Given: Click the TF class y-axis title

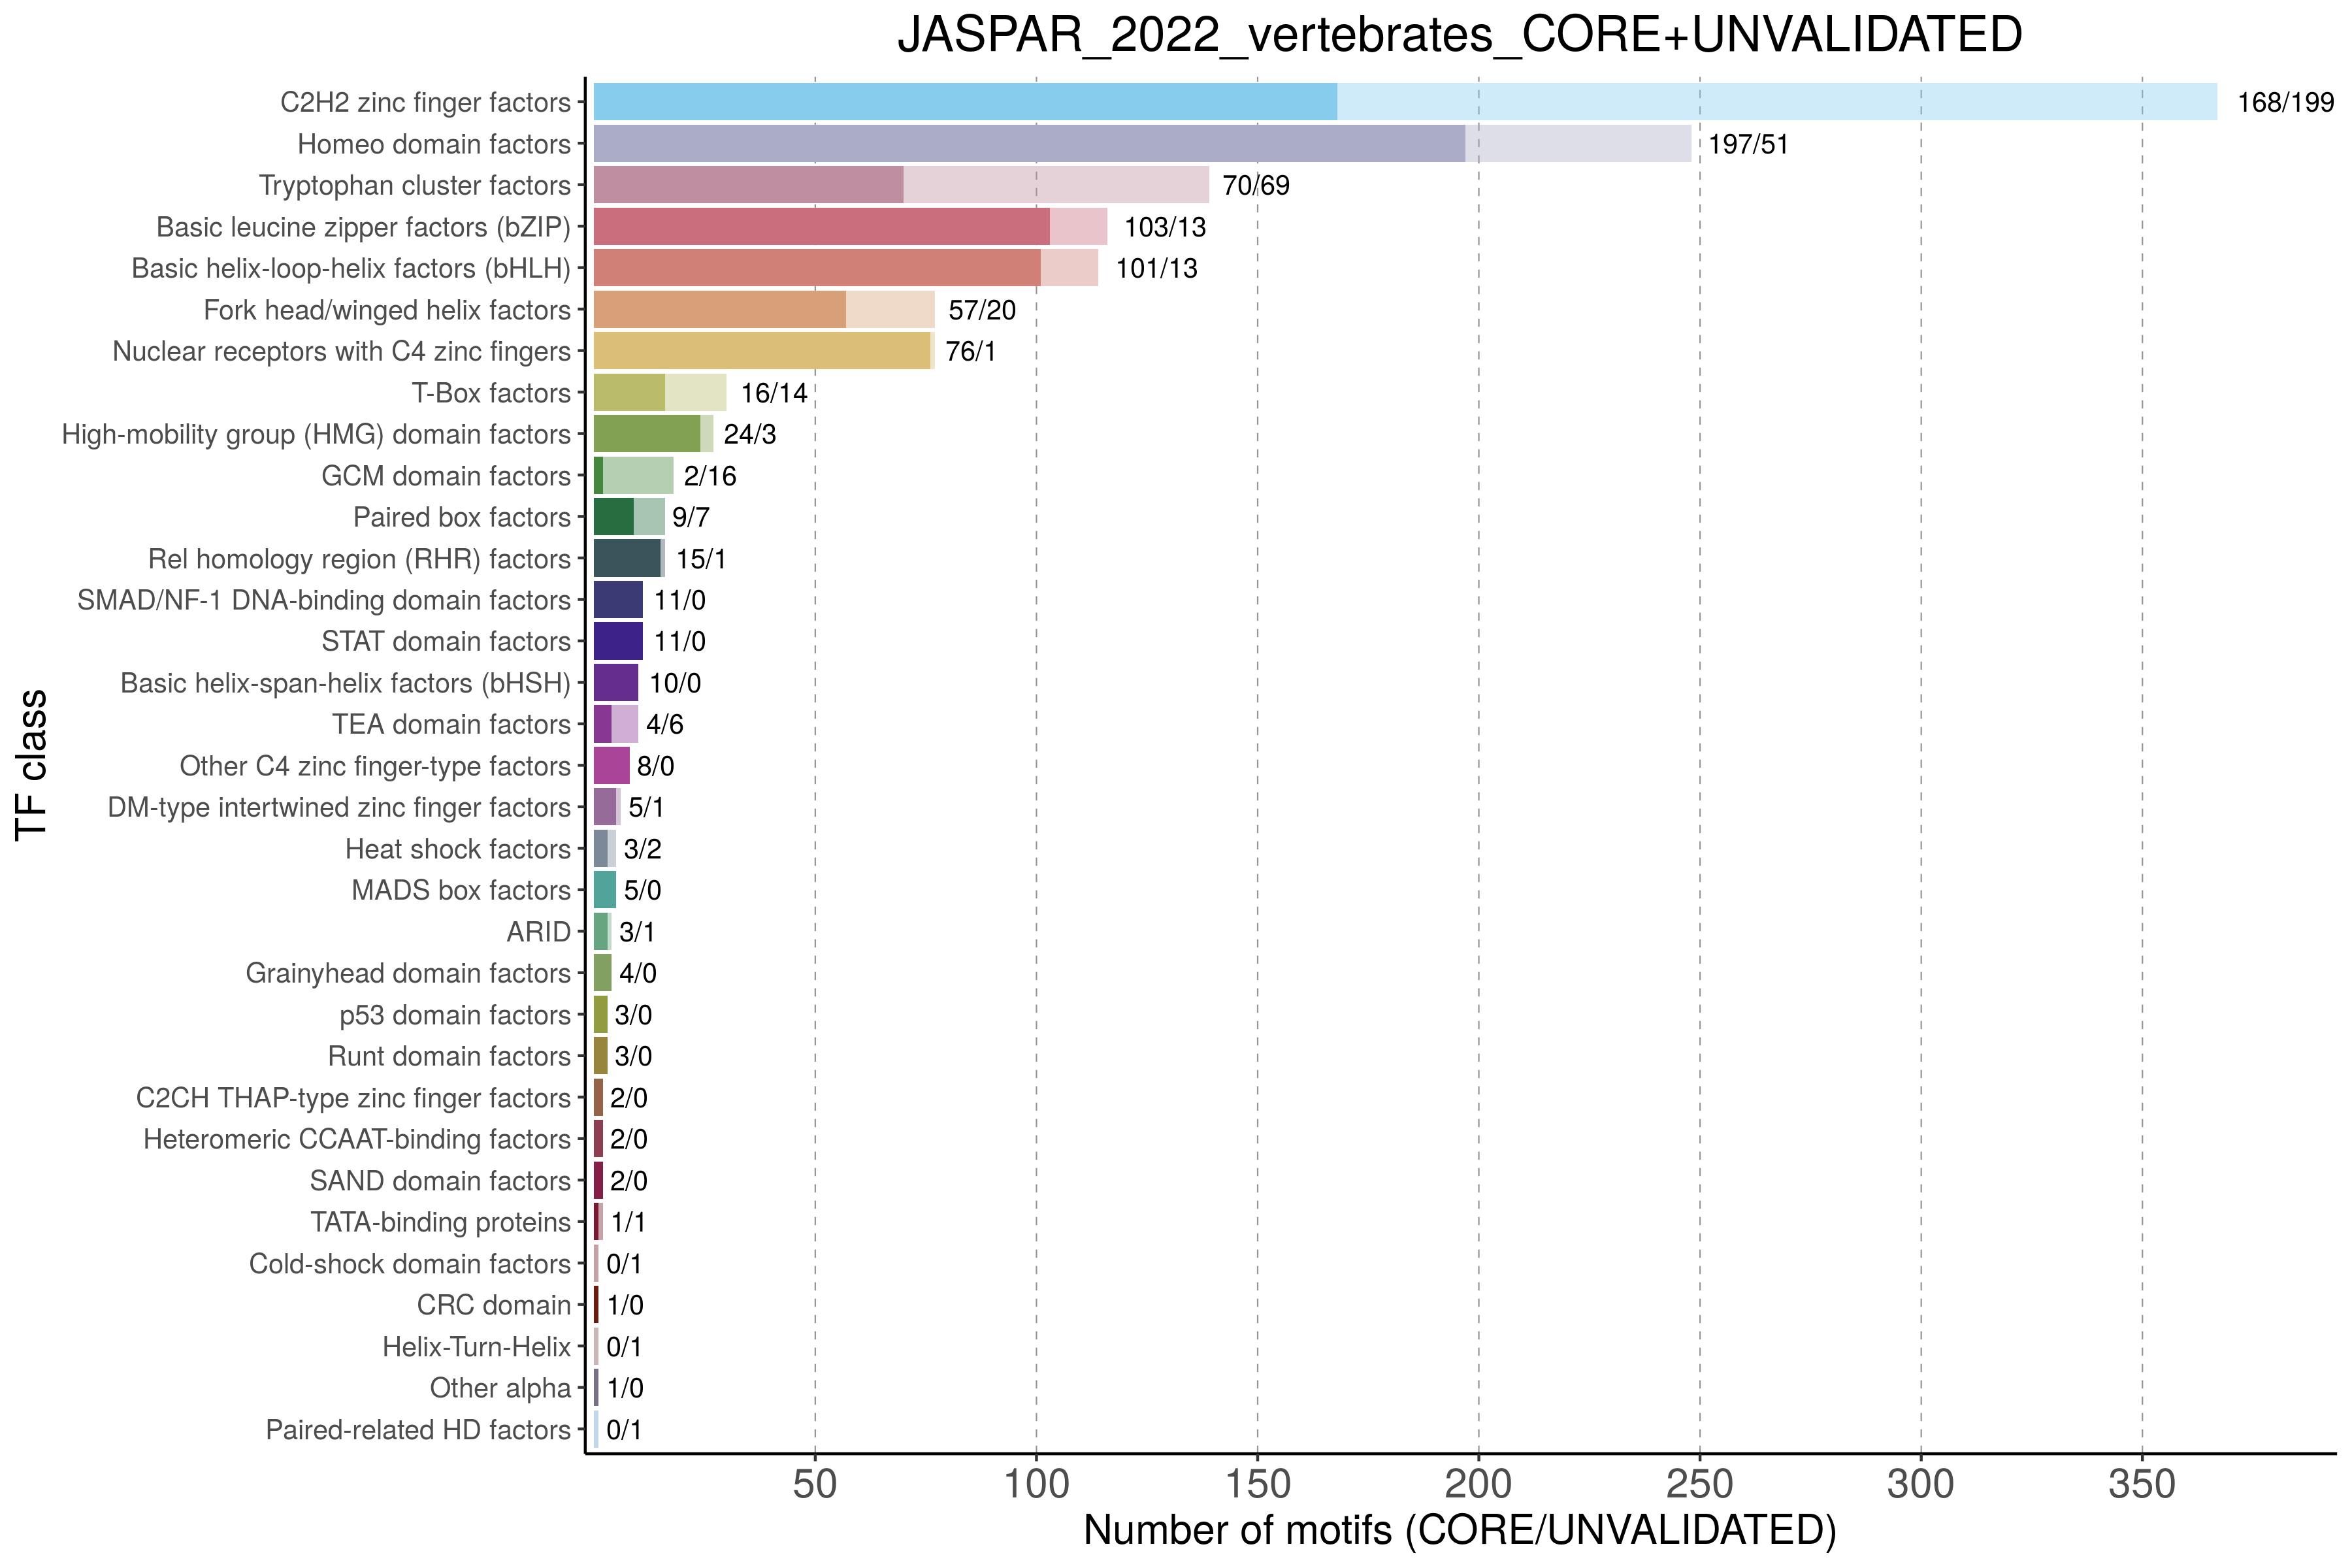Looking at the screenshot, I should point(31,765).
